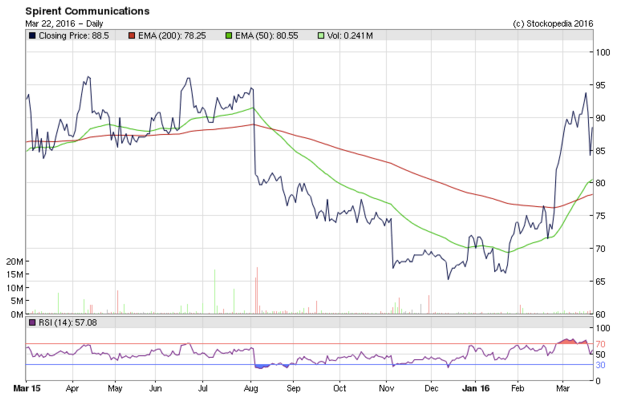Image resolution: width=618 pixels, height=403 pixels.
Task: Click the final 'Mar' x-axis month label
Action: pyautogui.click(x=562, y=388)
